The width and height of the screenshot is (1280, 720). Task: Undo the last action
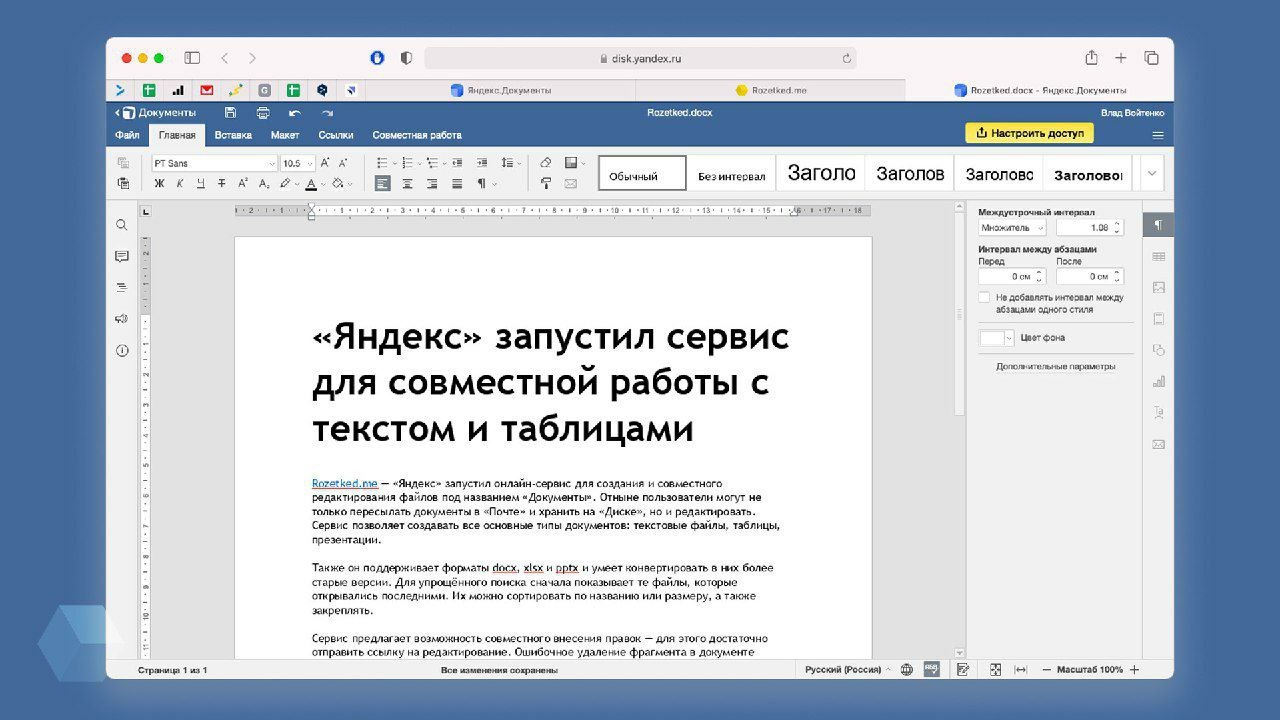(x=295, y=113)
